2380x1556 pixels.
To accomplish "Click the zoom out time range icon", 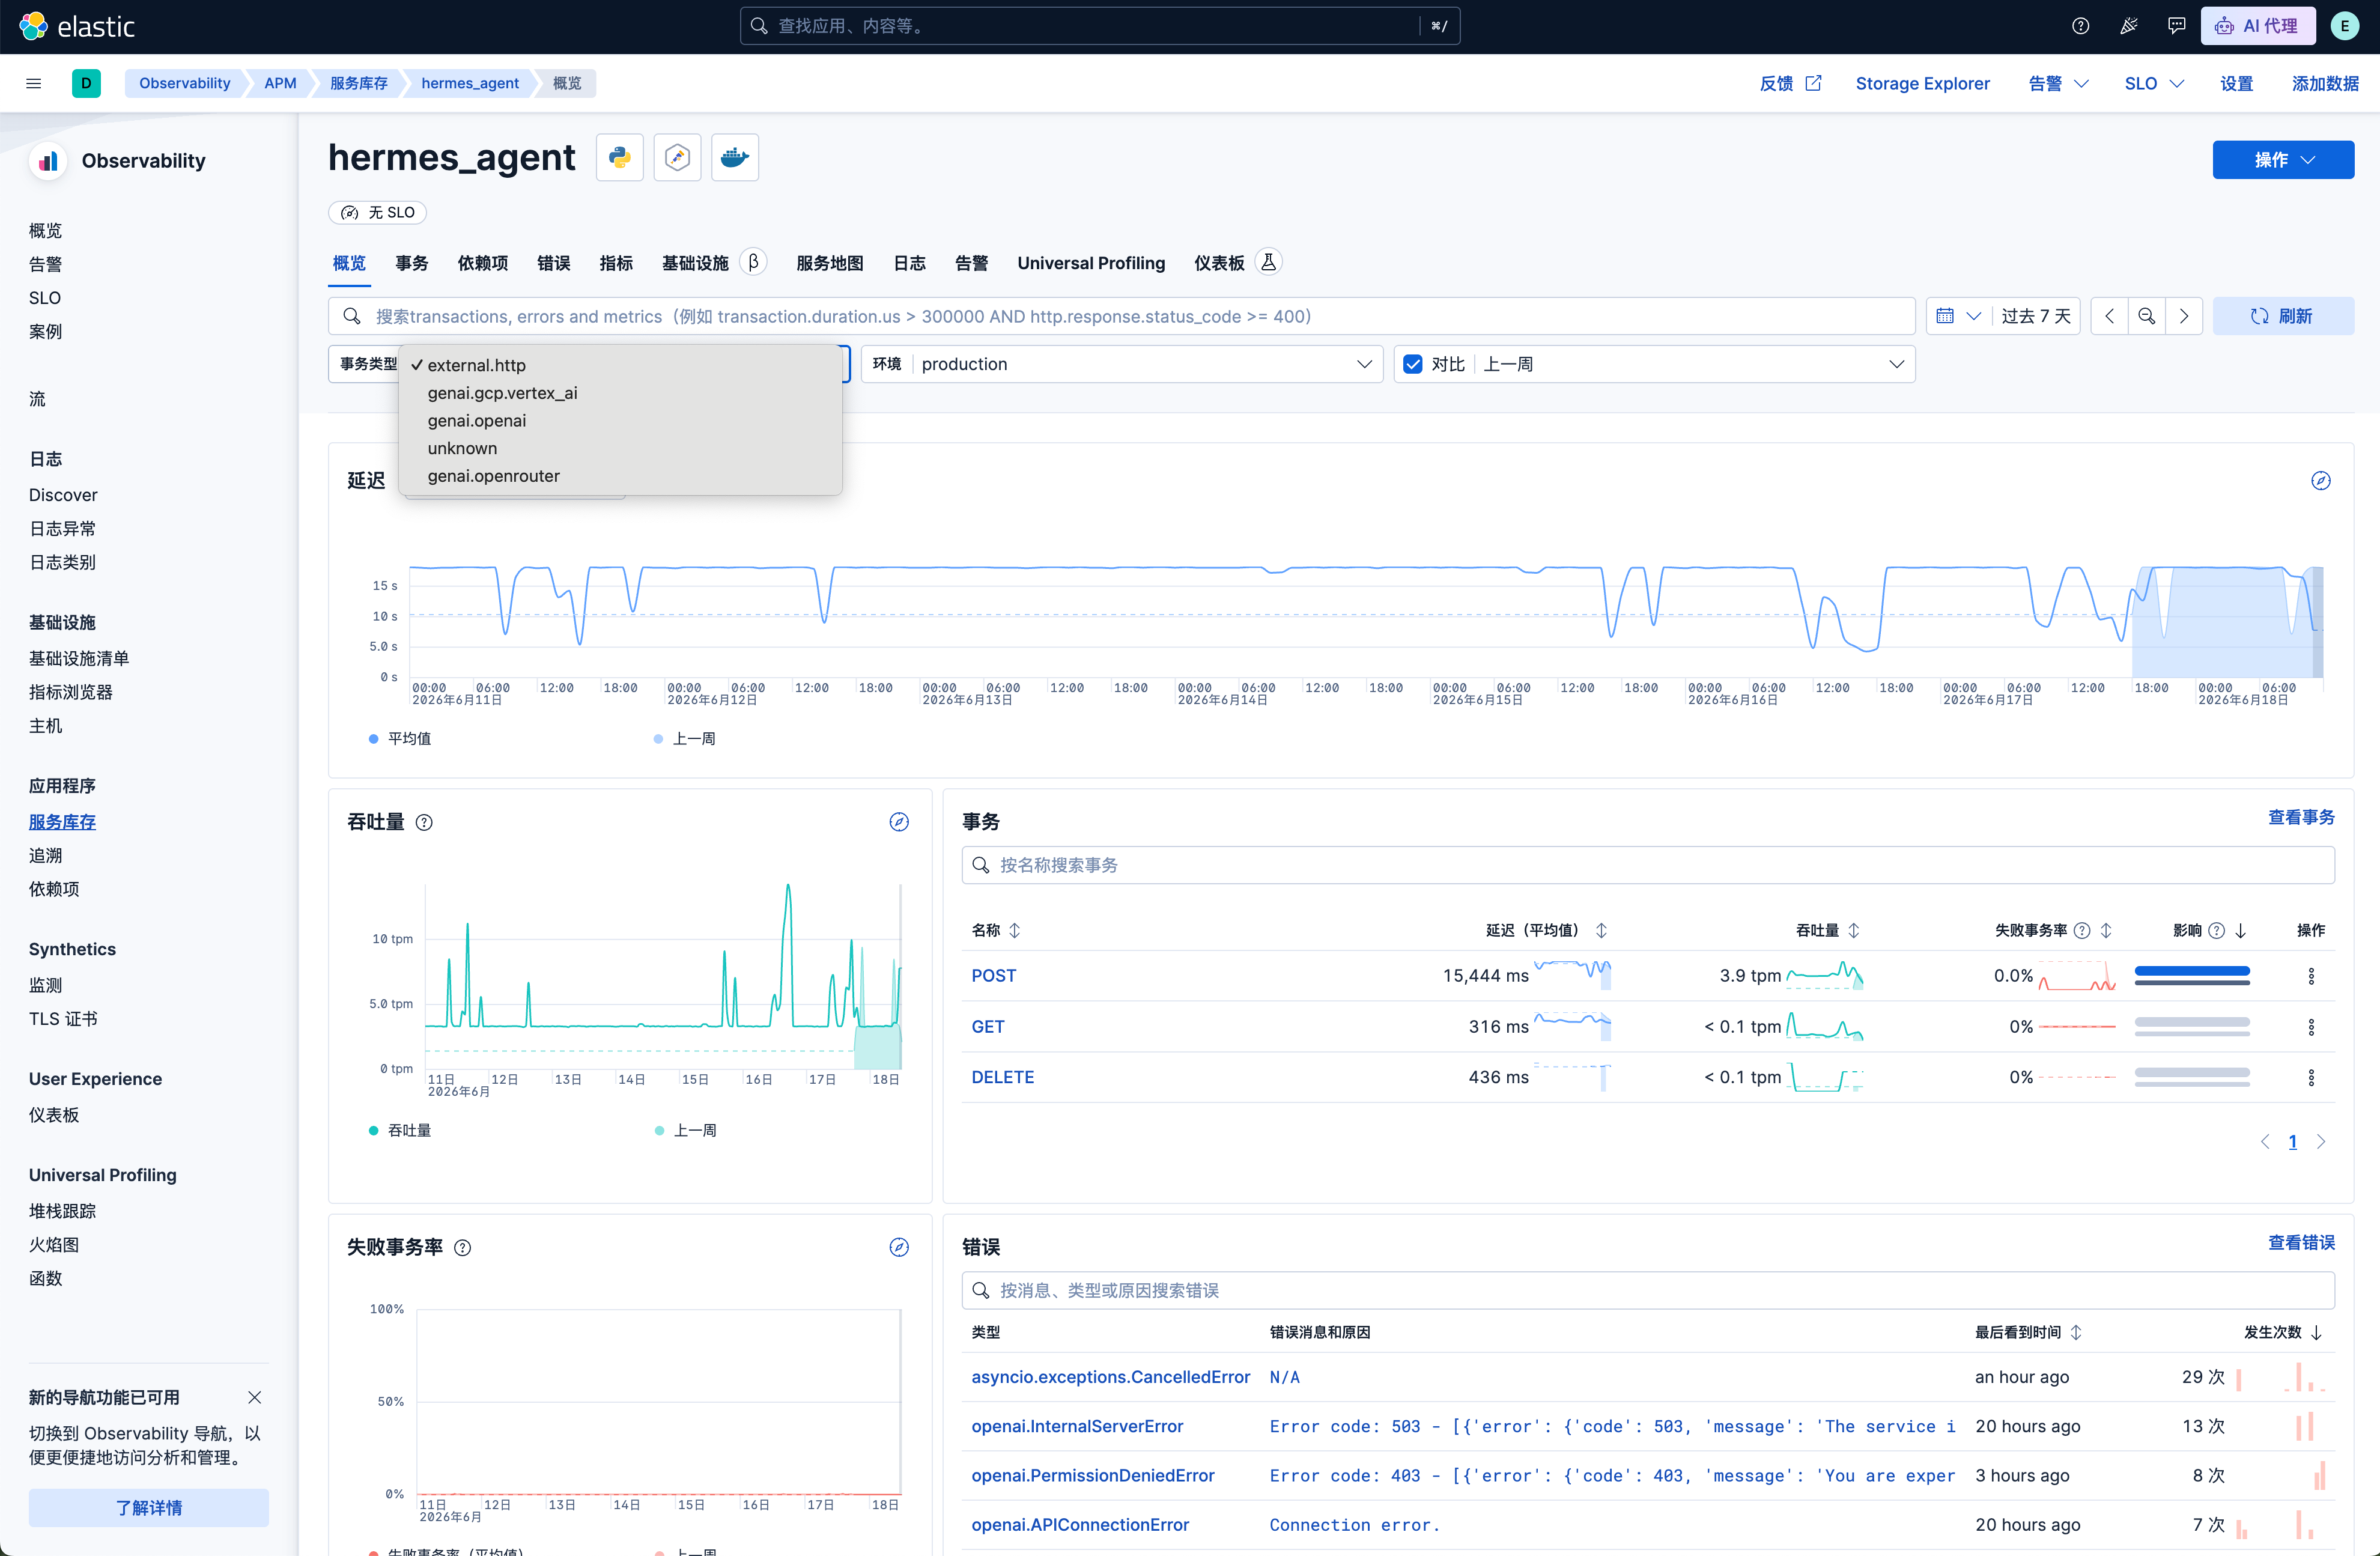I will [2147, 316].
